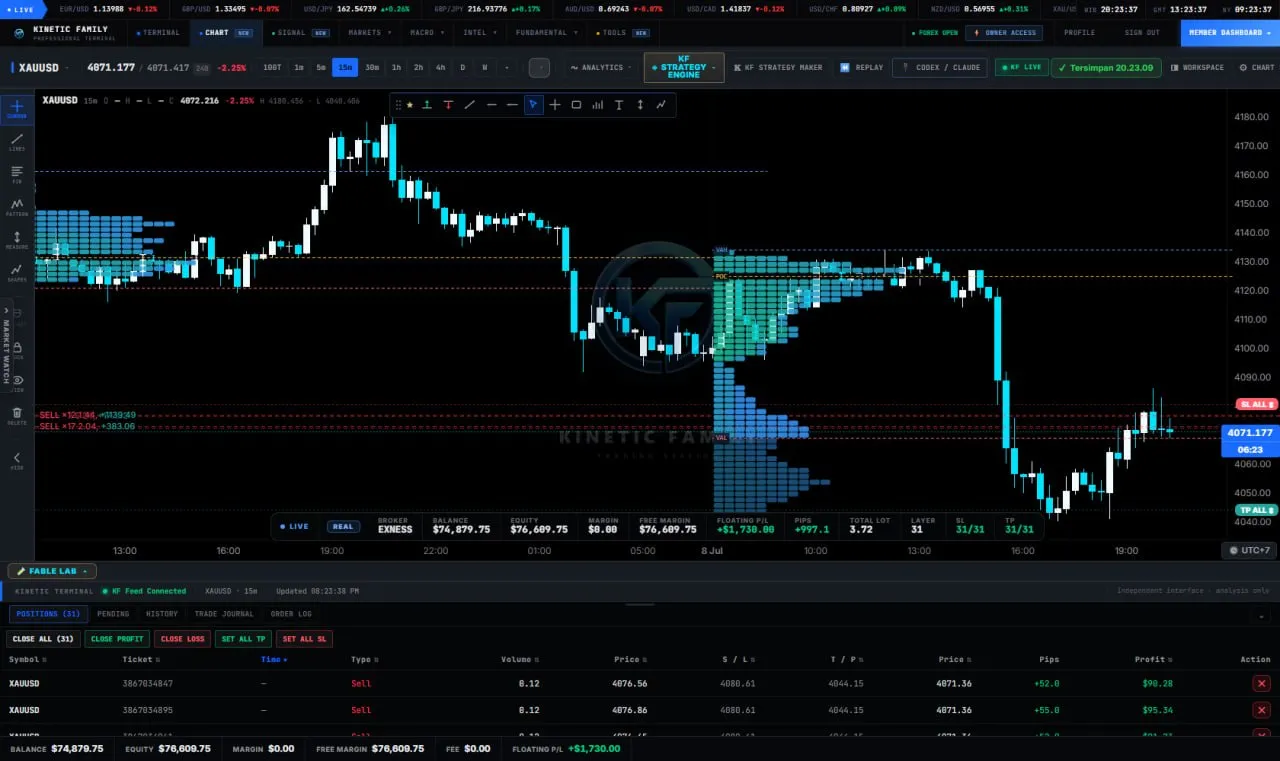Screen dimensions: 1280x761
Task: Start Replay mode
Action: tap(862, 68)
